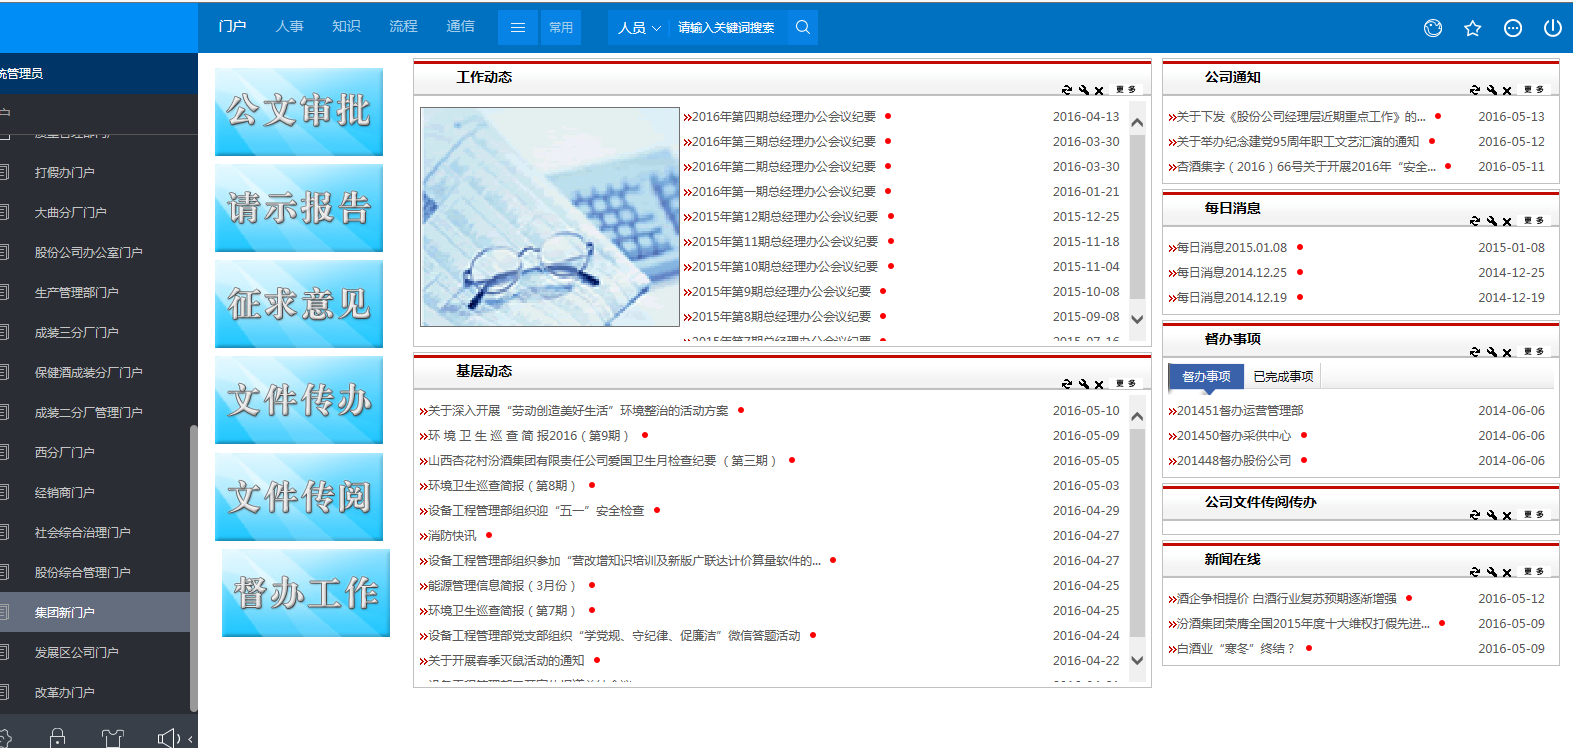The height and width of the screenshot is (748, 1573).
Task: Click the speaker announcement icon in sidebar footer
Action: (x=168, y=738)
